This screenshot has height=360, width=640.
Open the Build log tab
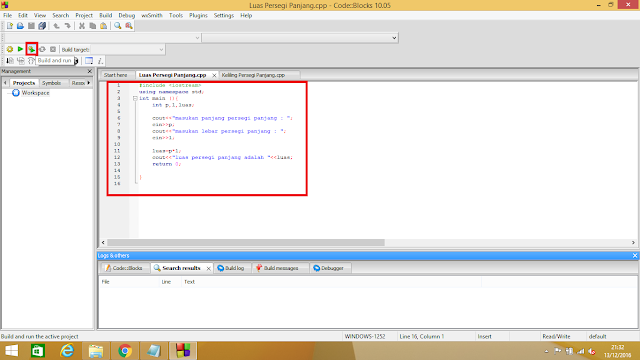click(231, 268)
